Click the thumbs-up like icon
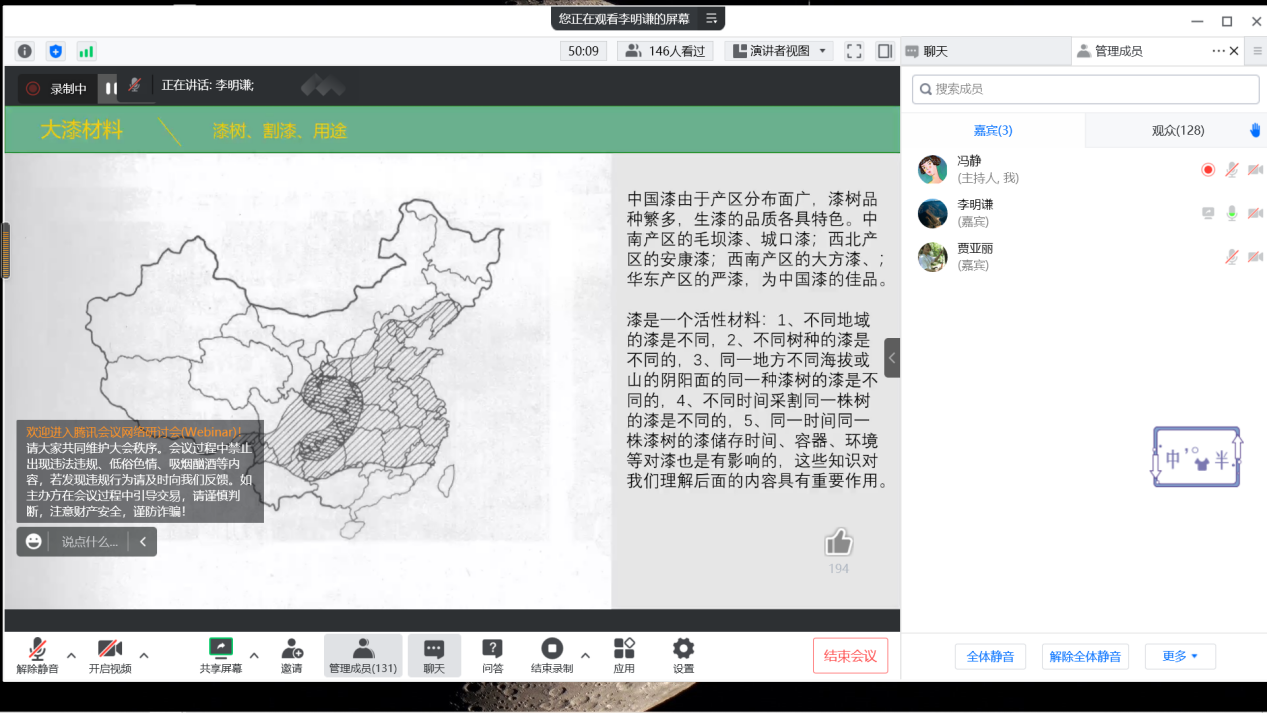This screenshot has width=1267, height=713. (838, 543)
